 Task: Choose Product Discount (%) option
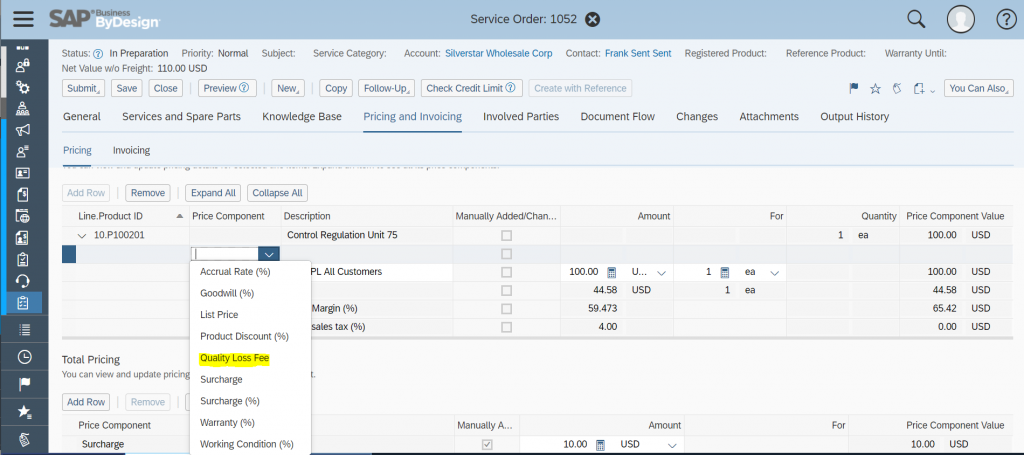point(244,336)
